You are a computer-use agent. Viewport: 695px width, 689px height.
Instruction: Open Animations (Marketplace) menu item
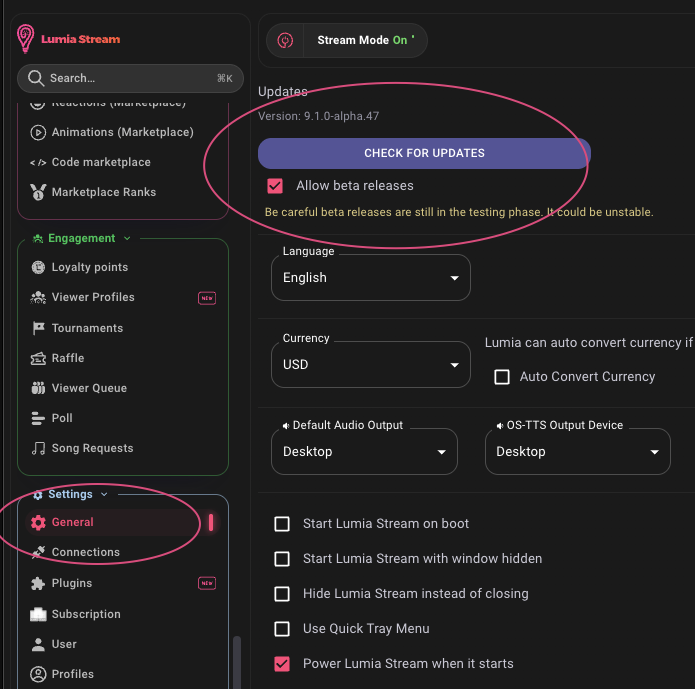122,132
